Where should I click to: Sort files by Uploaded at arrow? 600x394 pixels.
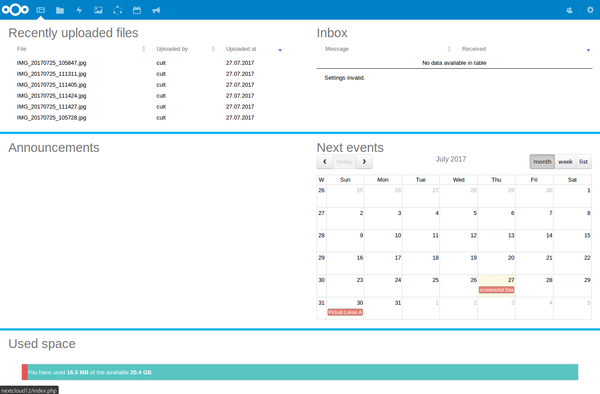pos(280,50)
